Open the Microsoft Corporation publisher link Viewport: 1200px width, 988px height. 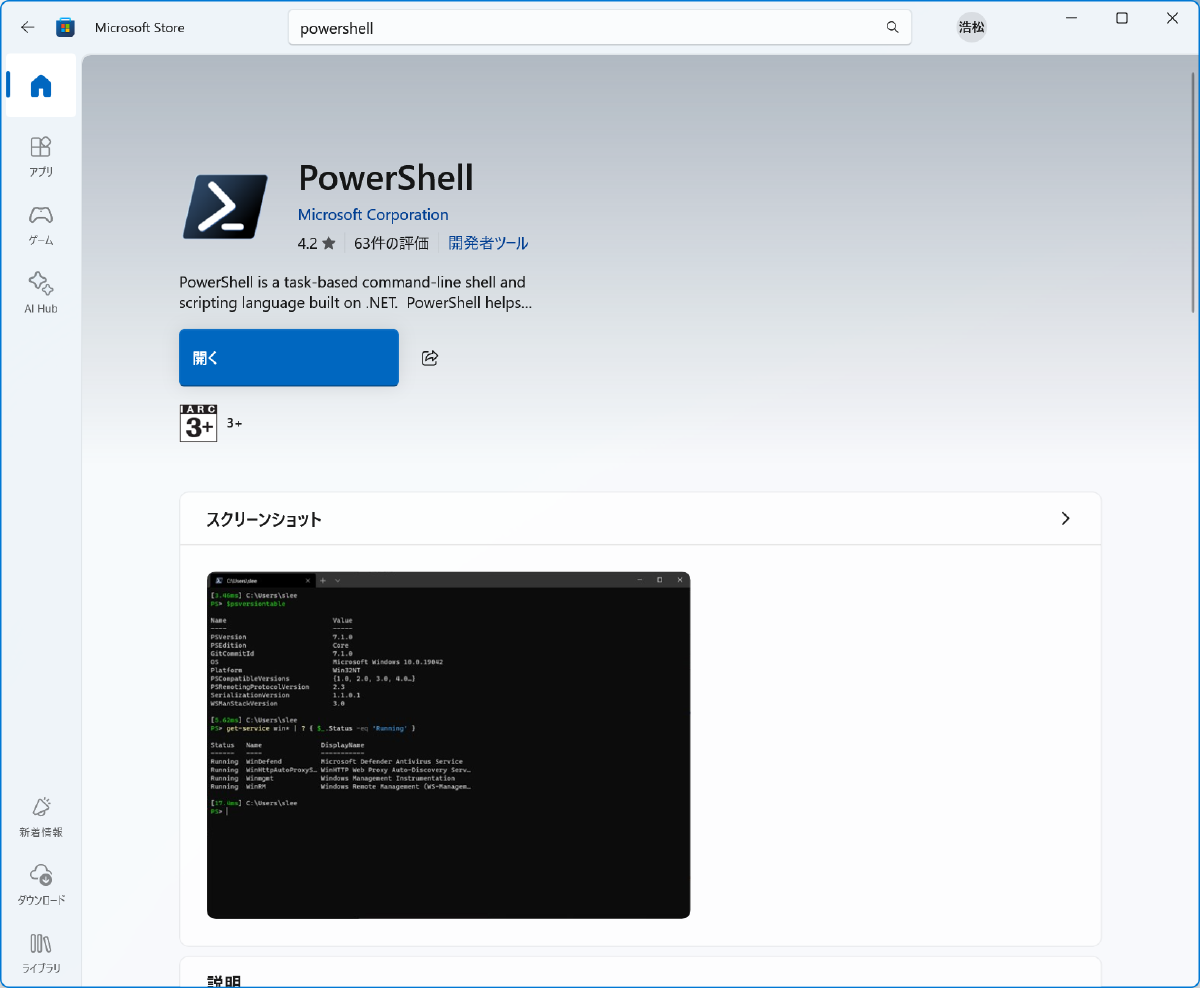click(x=373, y=214)
